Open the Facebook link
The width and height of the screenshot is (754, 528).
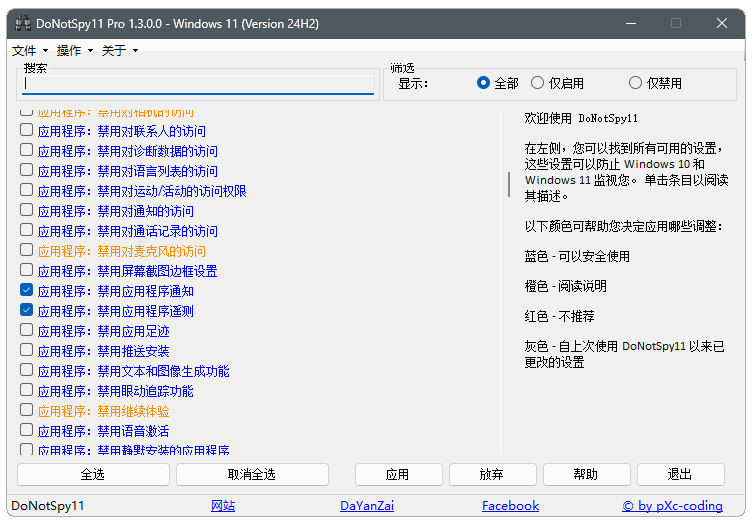pos(510,506)
